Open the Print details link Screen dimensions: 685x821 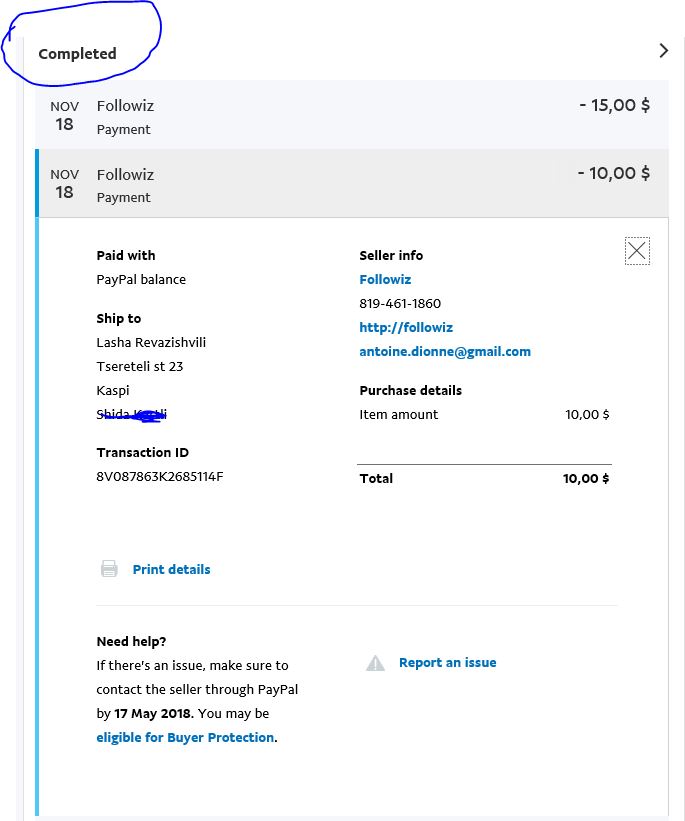171,569
